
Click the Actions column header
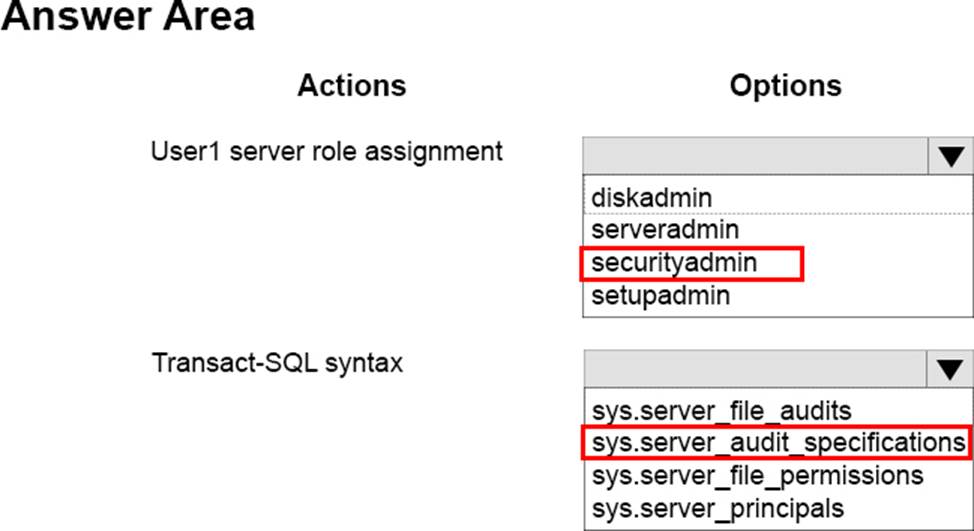[352, 86]
